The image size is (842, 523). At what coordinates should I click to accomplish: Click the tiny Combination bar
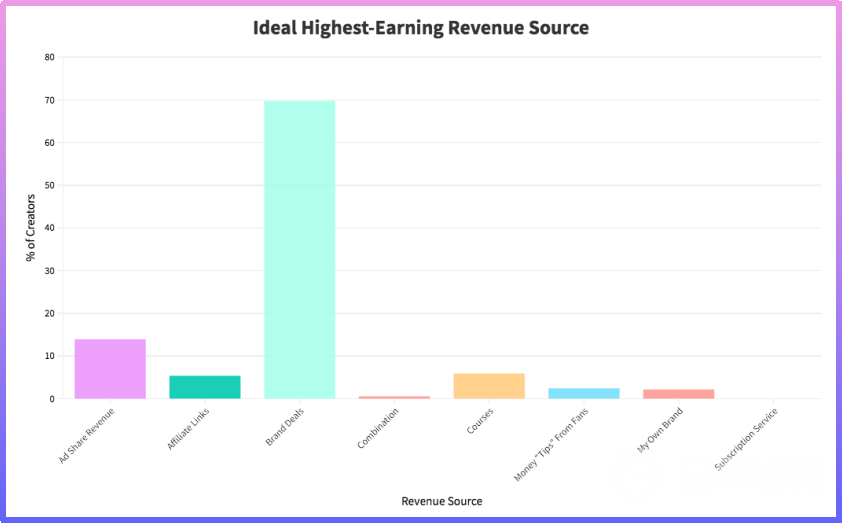click(394, 397)
